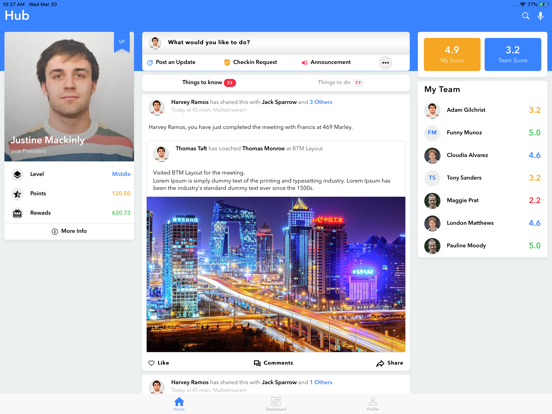Click Maggie Prat's avatar
The height and width of the screenshot is (414, 552).
tap(432, 201)
